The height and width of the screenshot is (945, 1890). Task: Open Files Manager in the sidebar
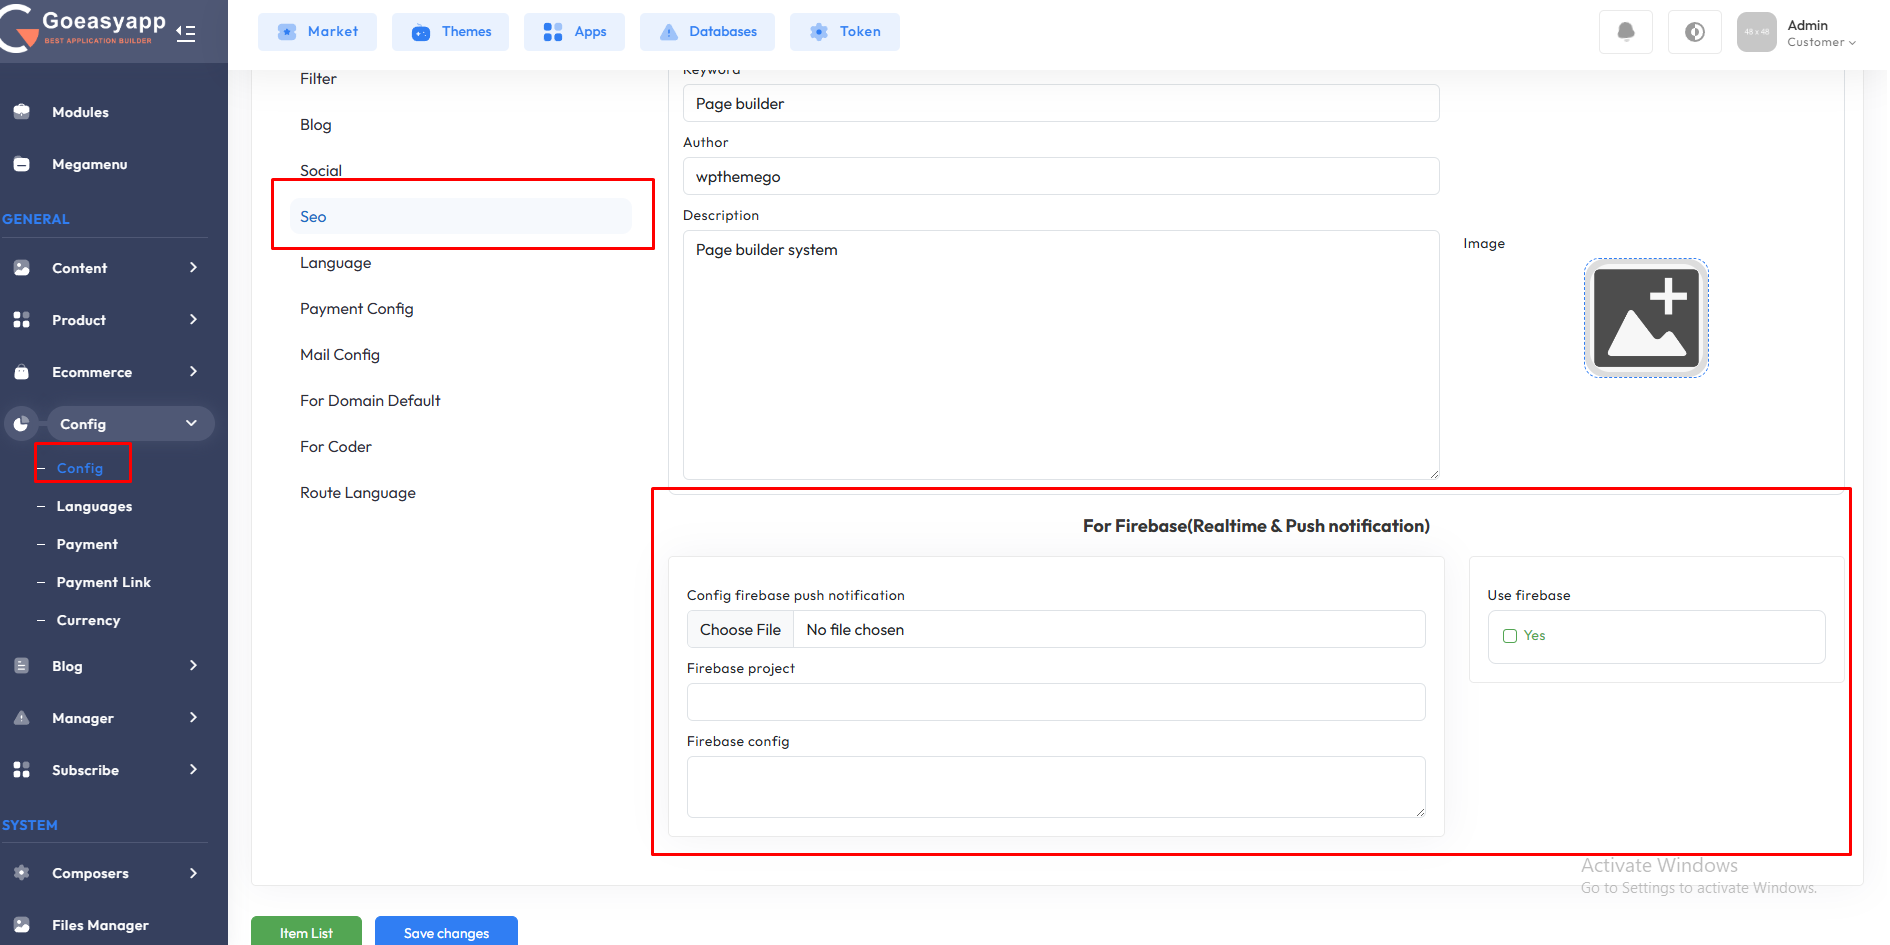click(x=100, y=925)
